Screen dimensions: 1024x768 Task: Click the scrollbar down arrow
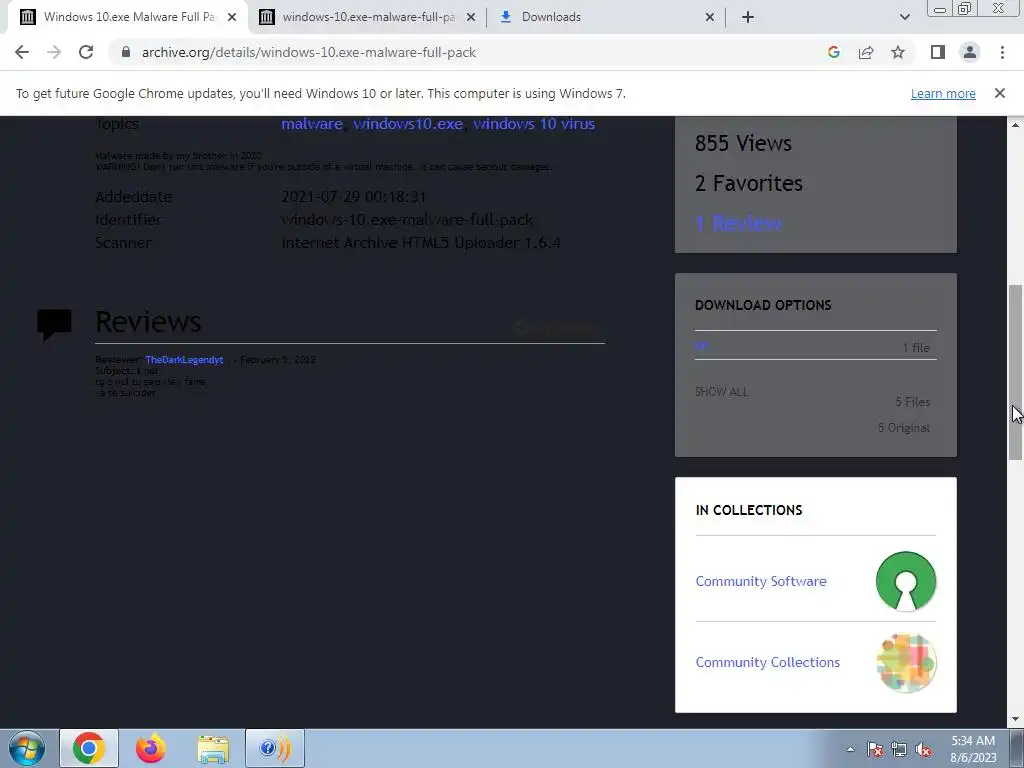1015,720
